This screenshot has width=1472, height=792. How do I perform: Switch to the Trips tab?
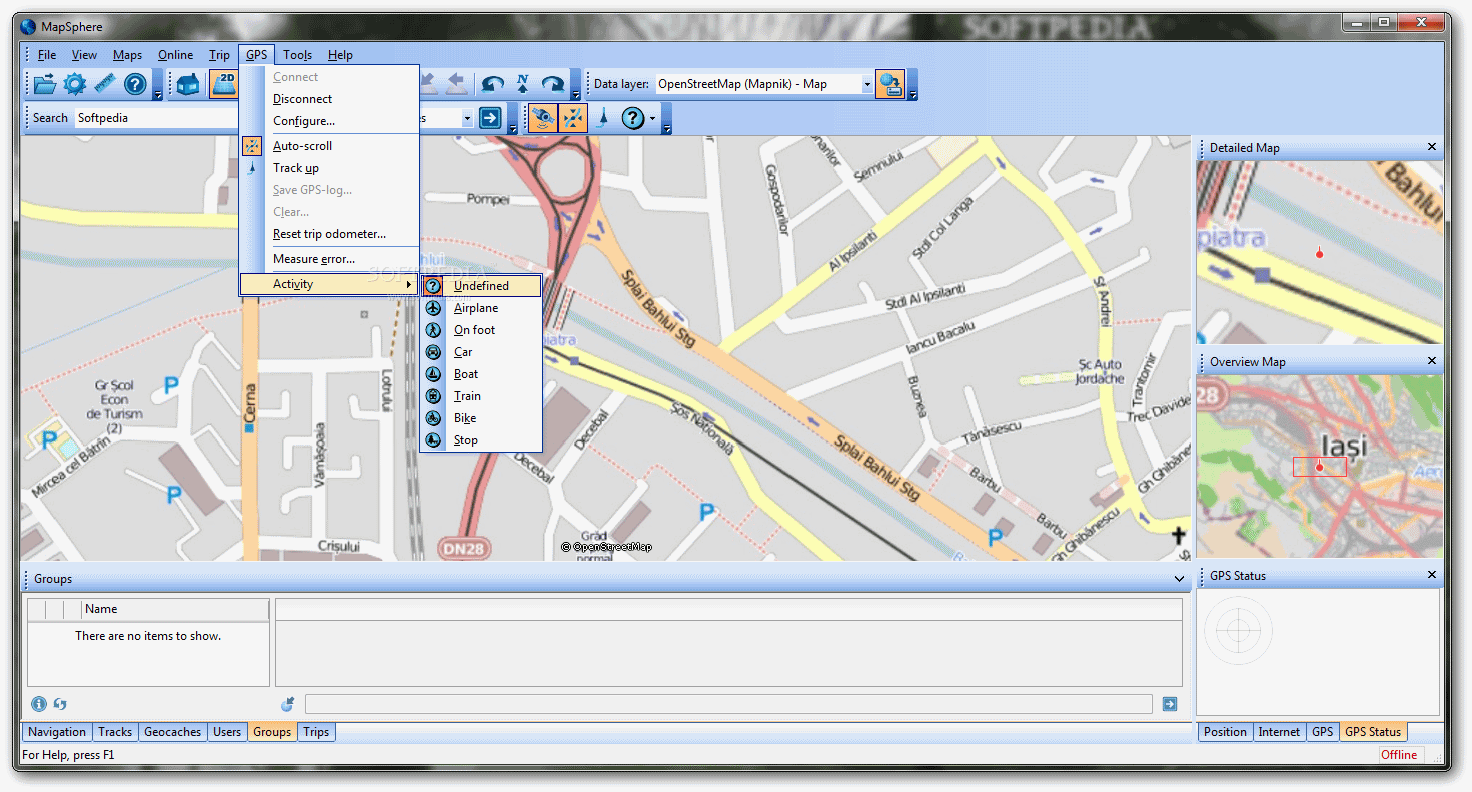point(316,732)
